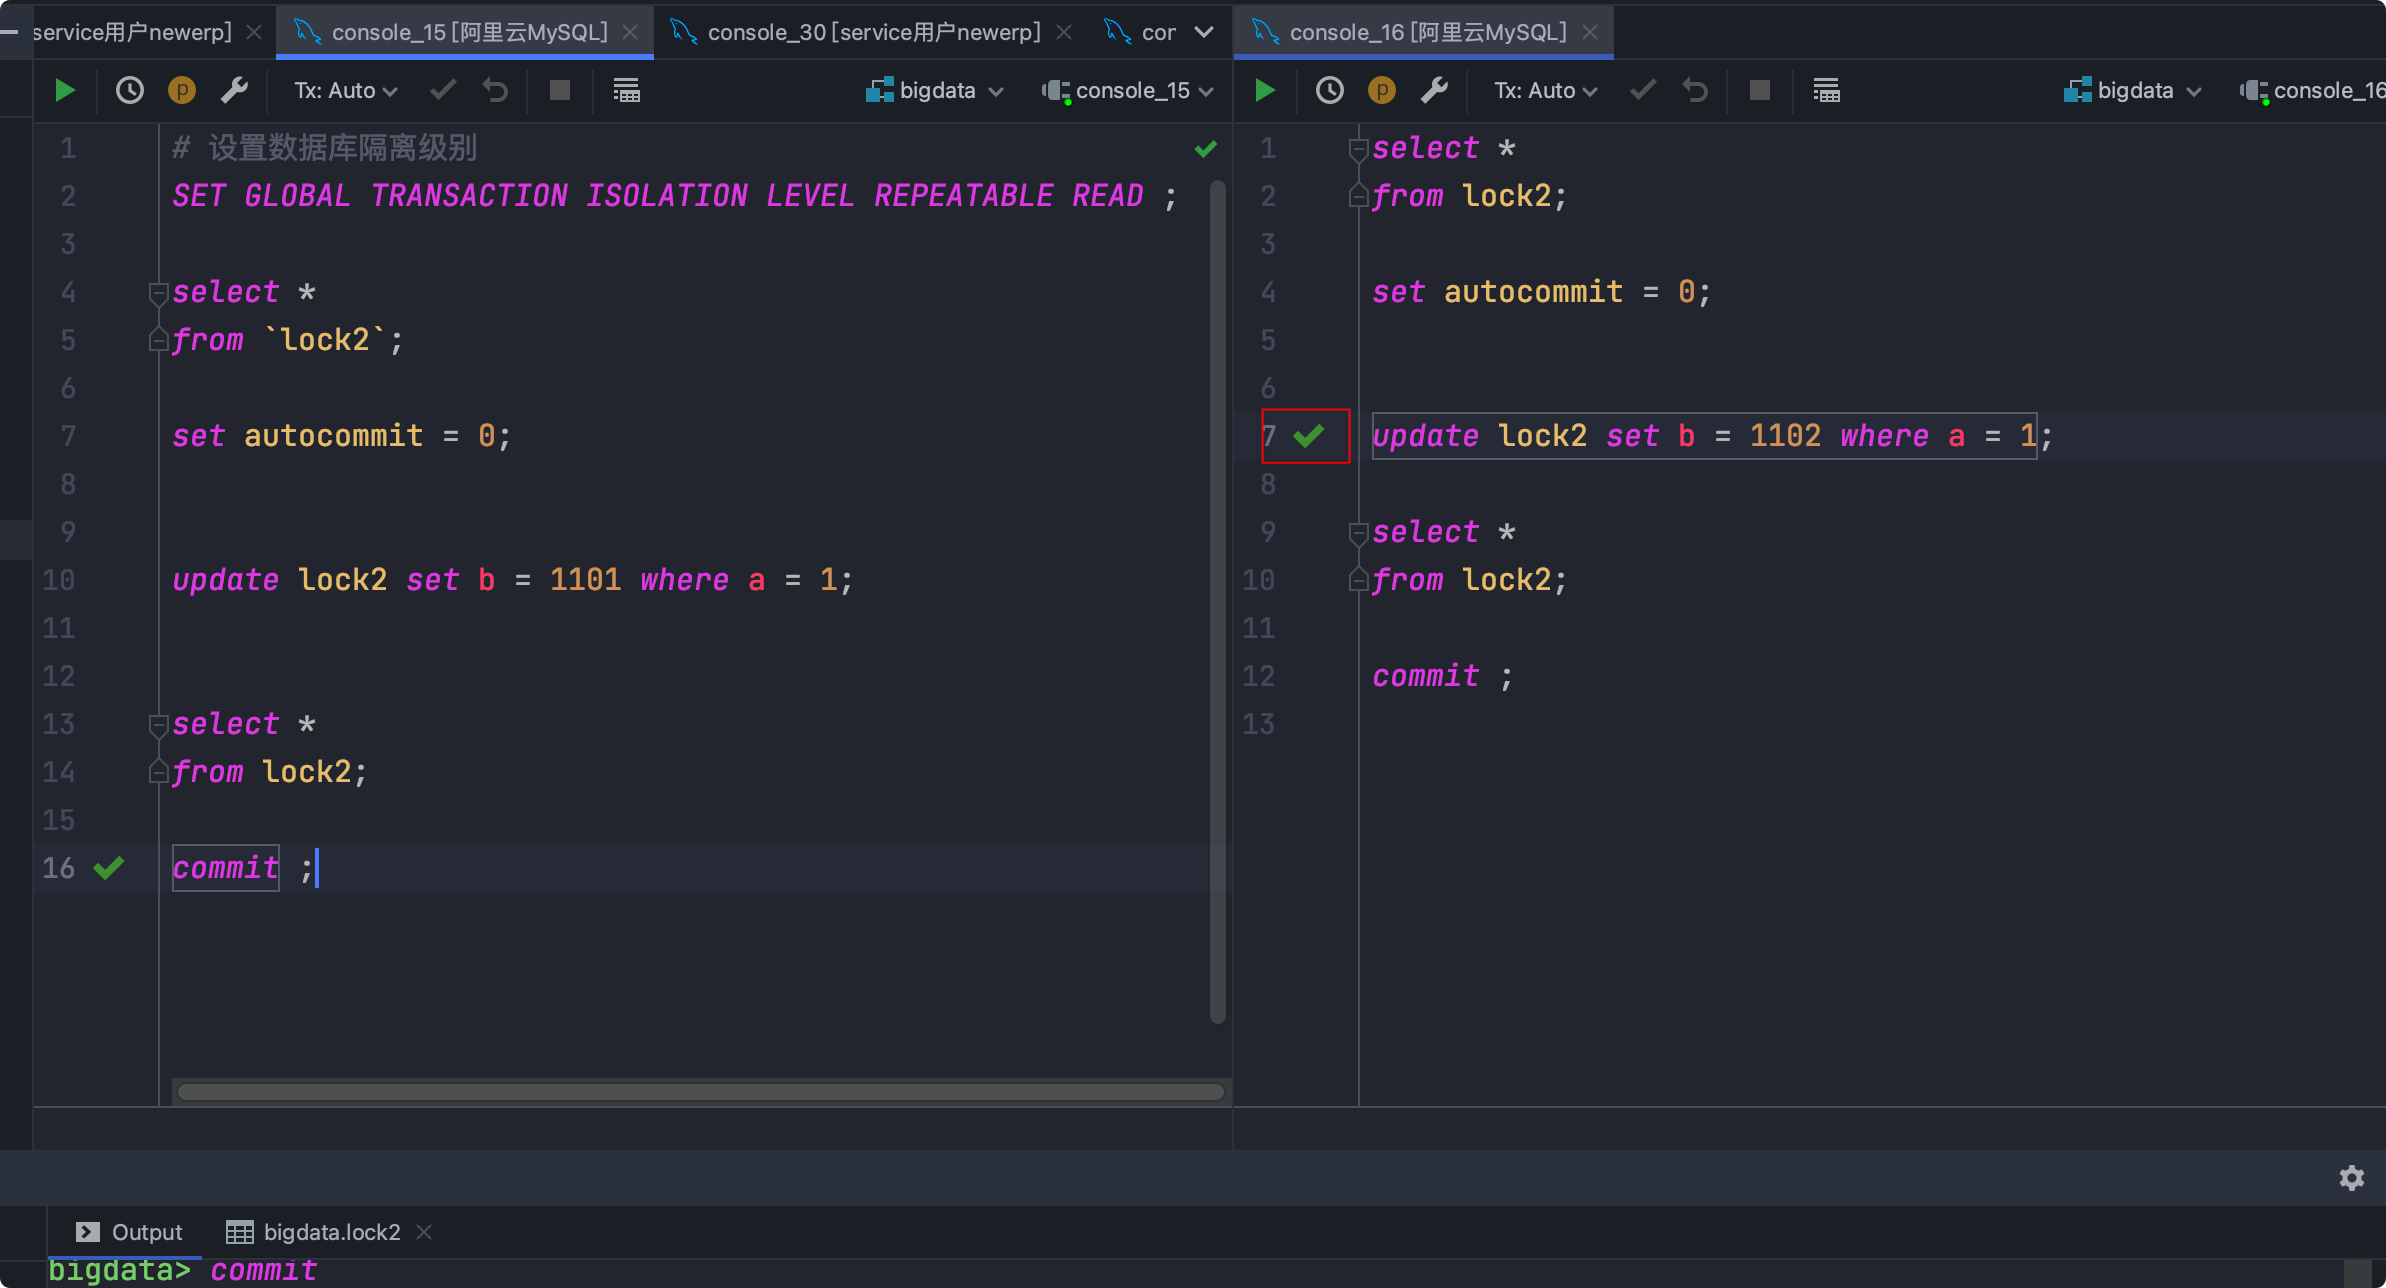Click orange P playground icon in right console
The height and width of the screenshot is (1288, 2386).
1381,91
